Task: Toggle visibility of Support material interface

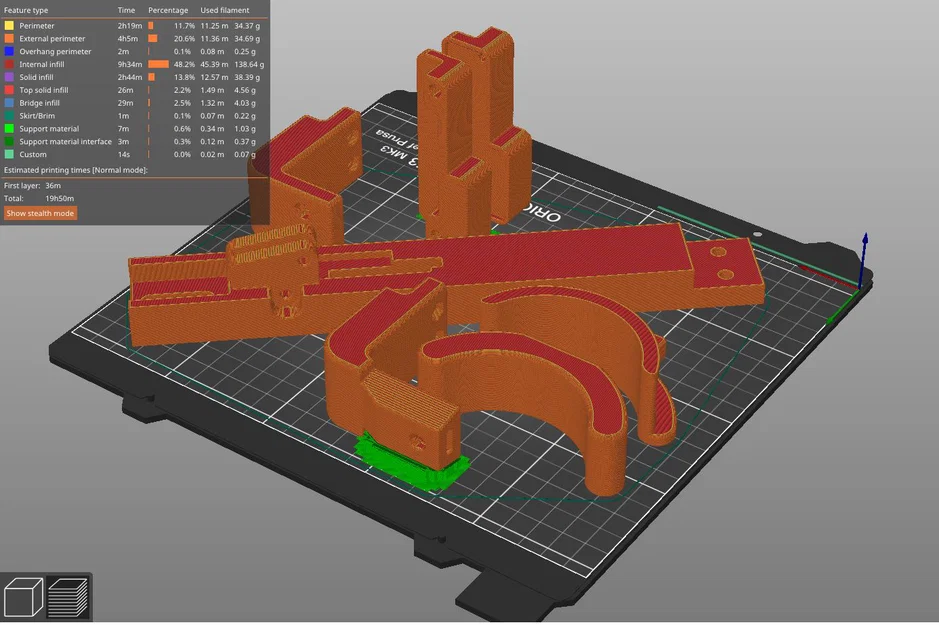Action: 10,141
